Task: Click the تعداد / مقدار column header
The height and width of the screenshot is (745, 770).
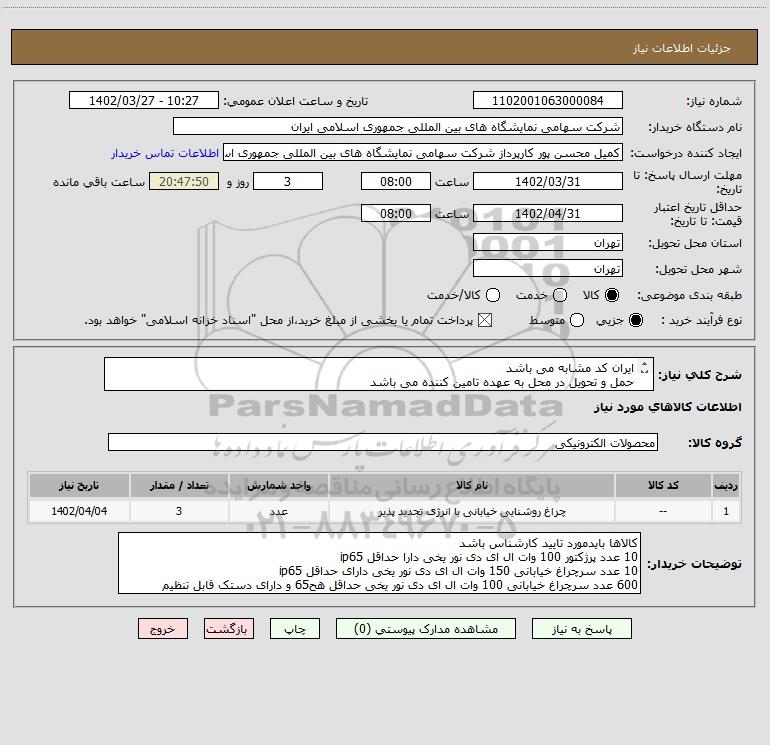Action: [x=179, y=485]
